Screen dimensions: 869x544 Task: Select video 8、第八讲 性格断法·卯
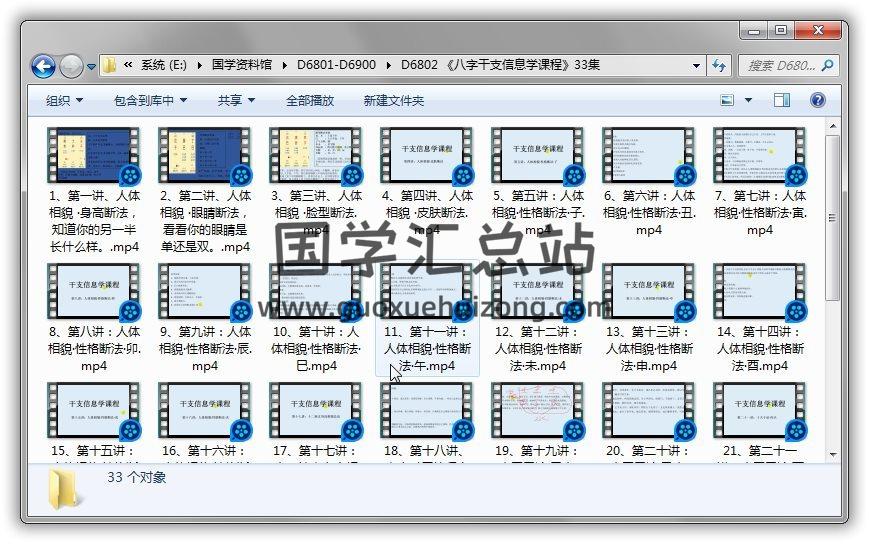point(94,318)
